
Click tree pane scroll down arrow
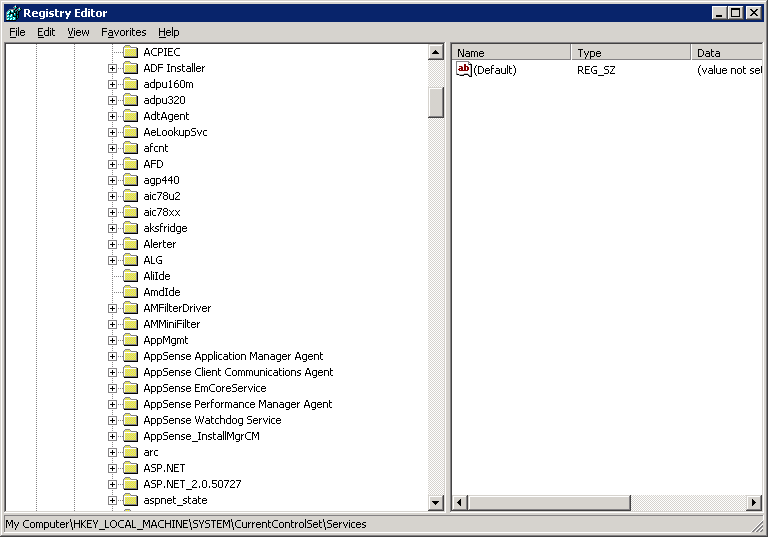(435, 502)
